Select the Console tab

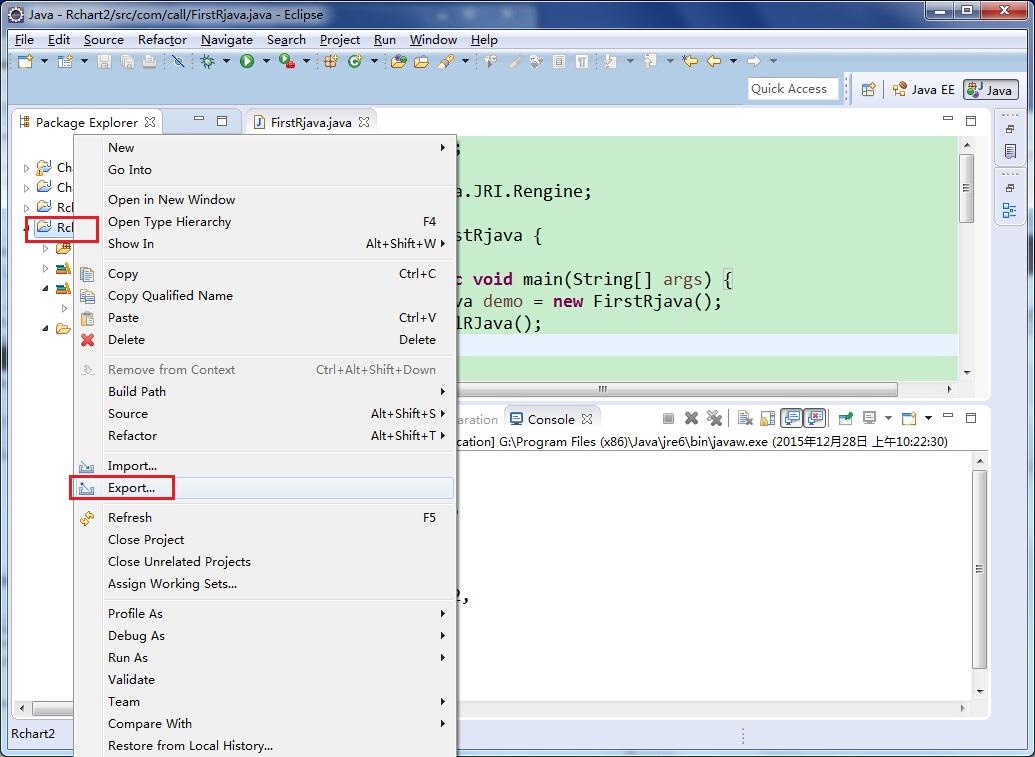pos(550,419)
